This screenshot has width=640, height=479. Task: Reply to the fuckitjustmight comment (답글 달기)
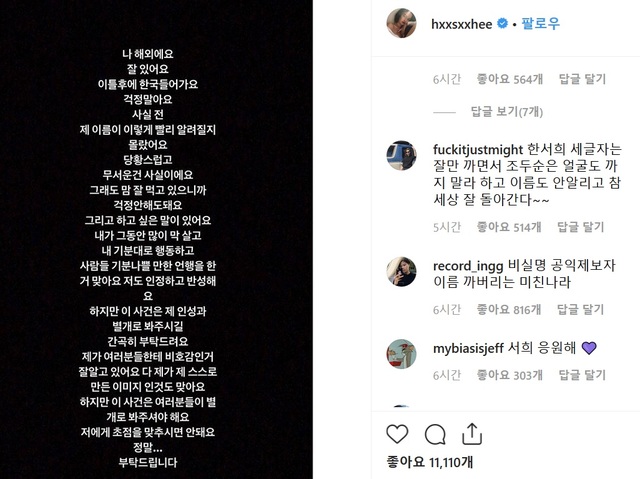[580, 227]
